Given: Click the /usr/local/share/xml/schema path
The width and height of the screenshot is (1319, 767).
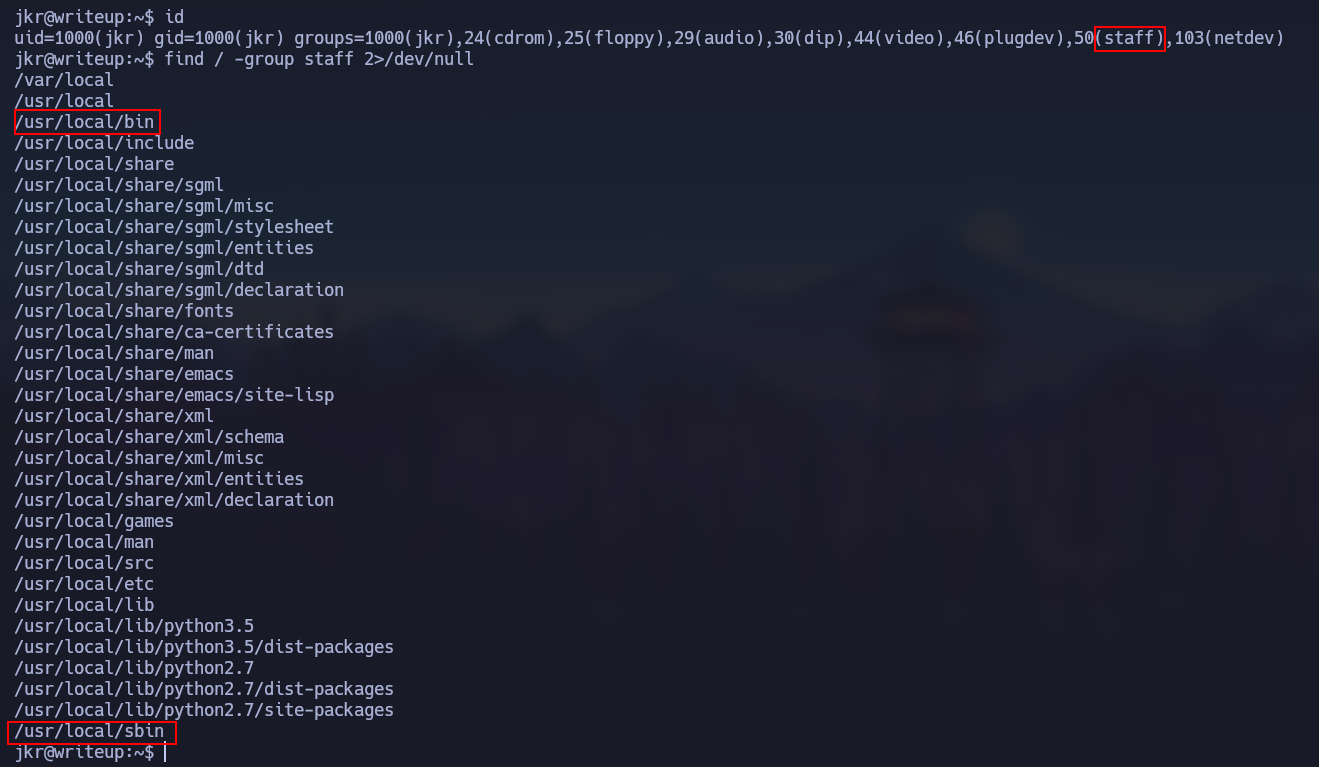Looking at the screenshot, I should (x=149, y=437).
